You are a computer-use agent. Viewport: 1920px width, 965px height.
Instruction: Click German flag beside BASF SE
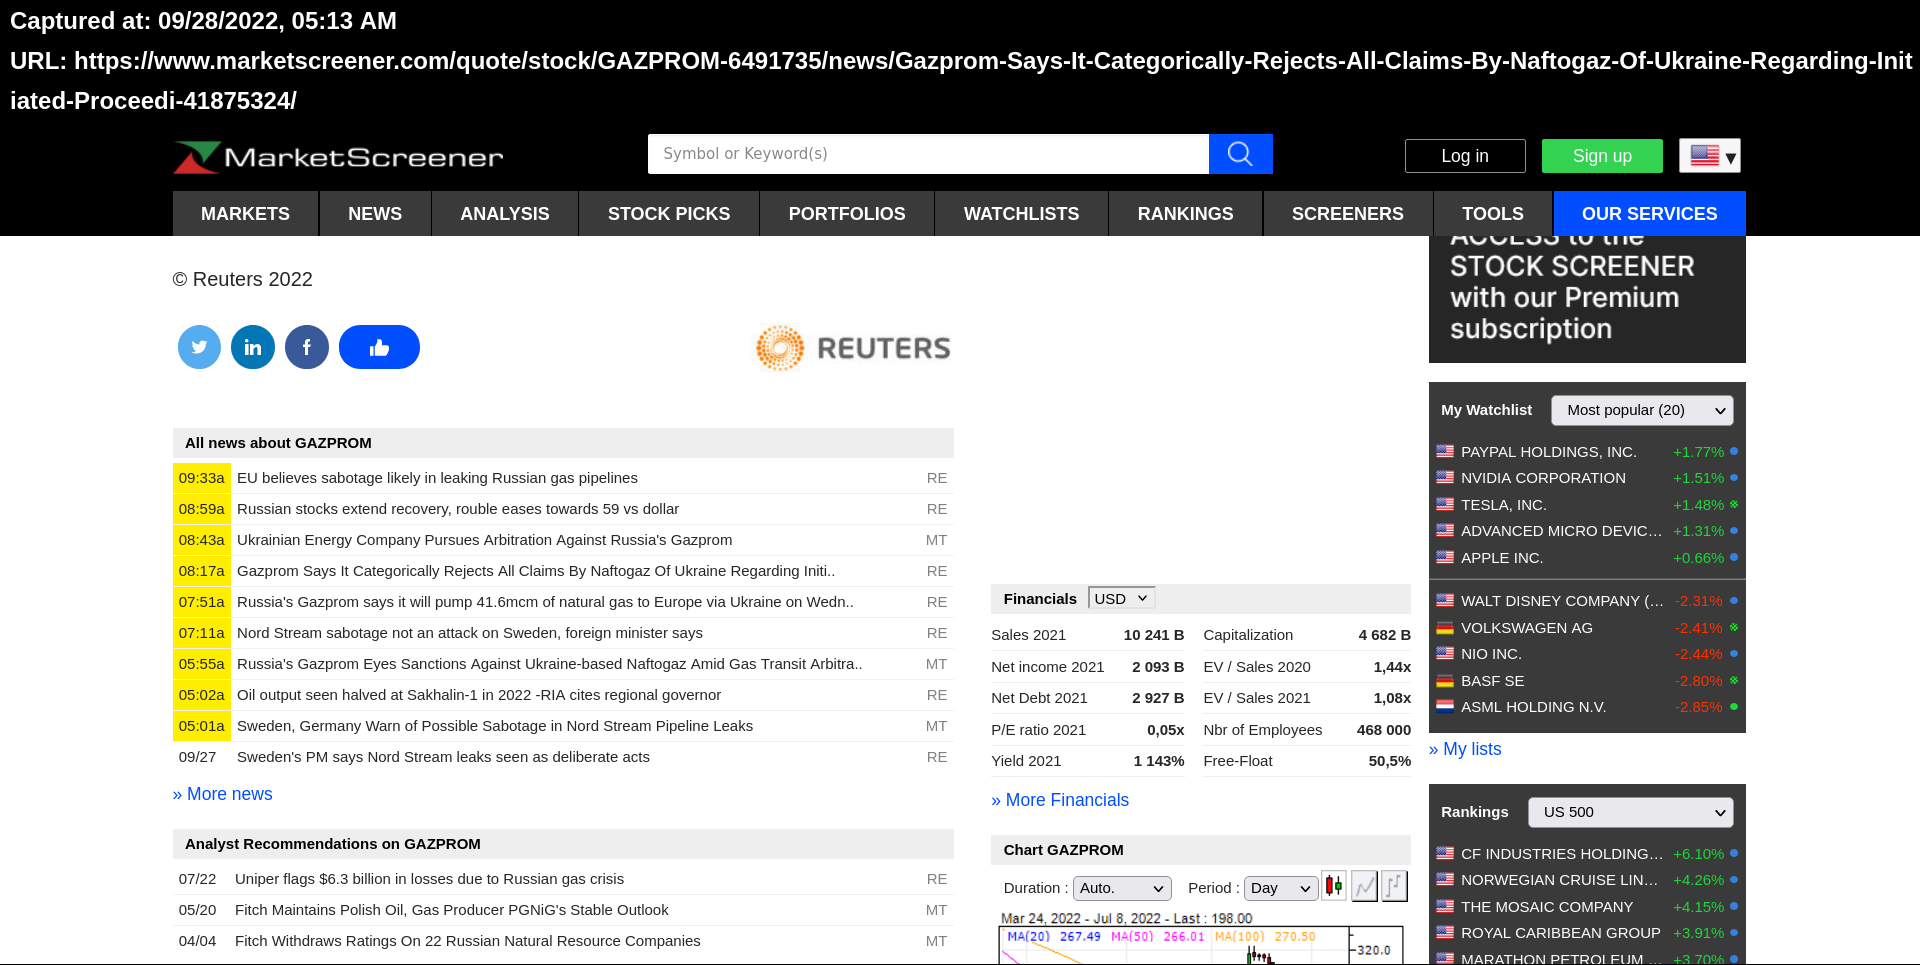tap(1445, 680)
